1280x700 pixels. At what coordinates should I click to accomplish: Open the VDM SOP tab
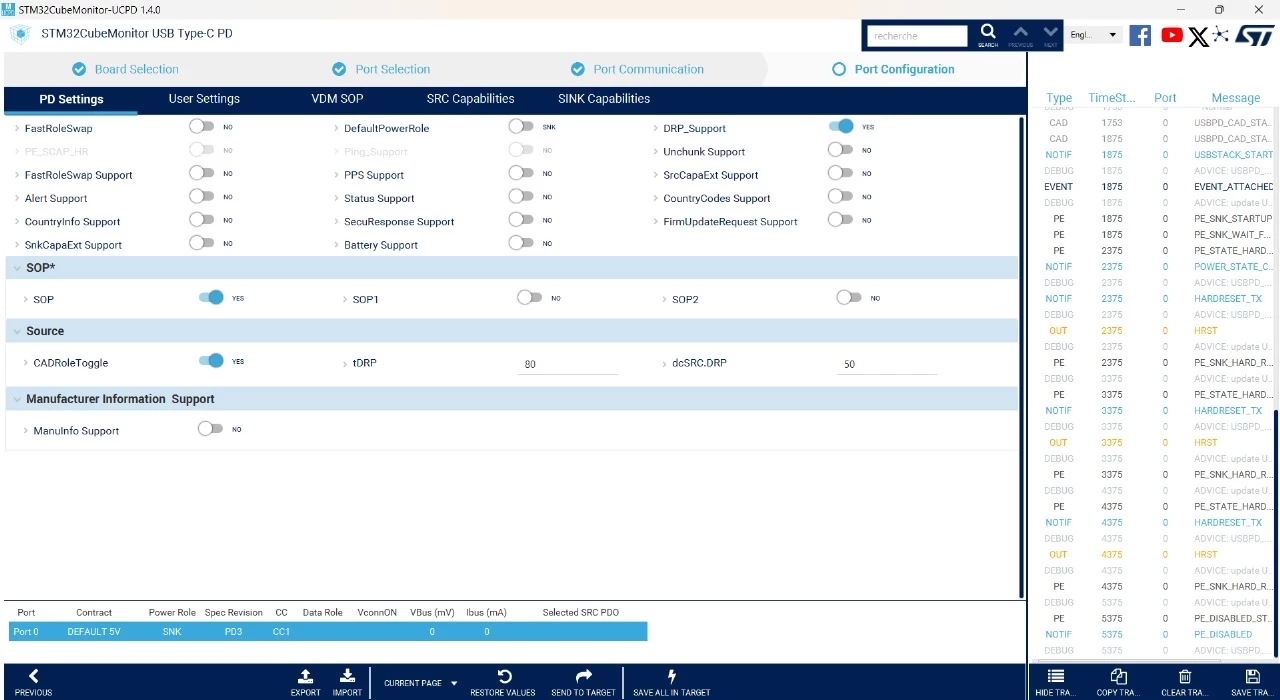(x=337, y=99)
